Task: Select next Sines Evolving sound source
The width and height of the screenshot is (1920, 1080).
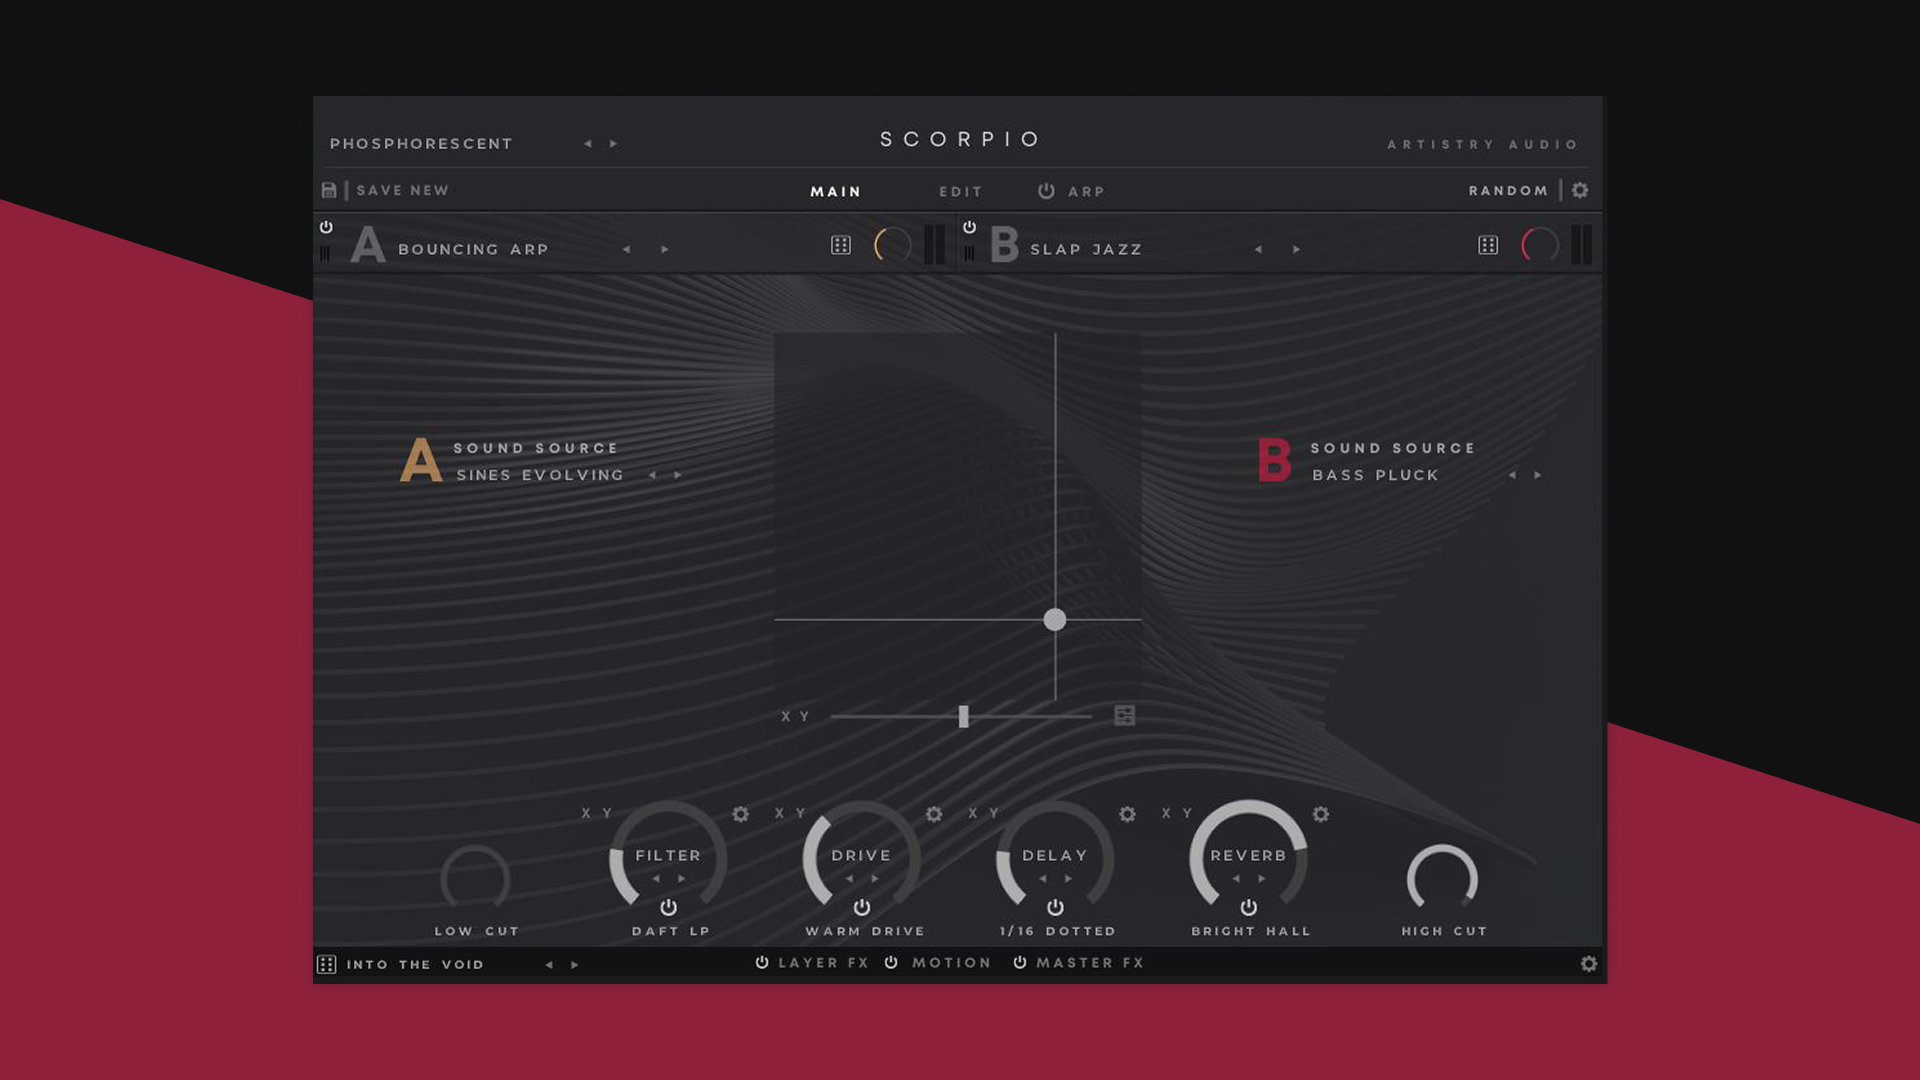Action: [678, 475]
